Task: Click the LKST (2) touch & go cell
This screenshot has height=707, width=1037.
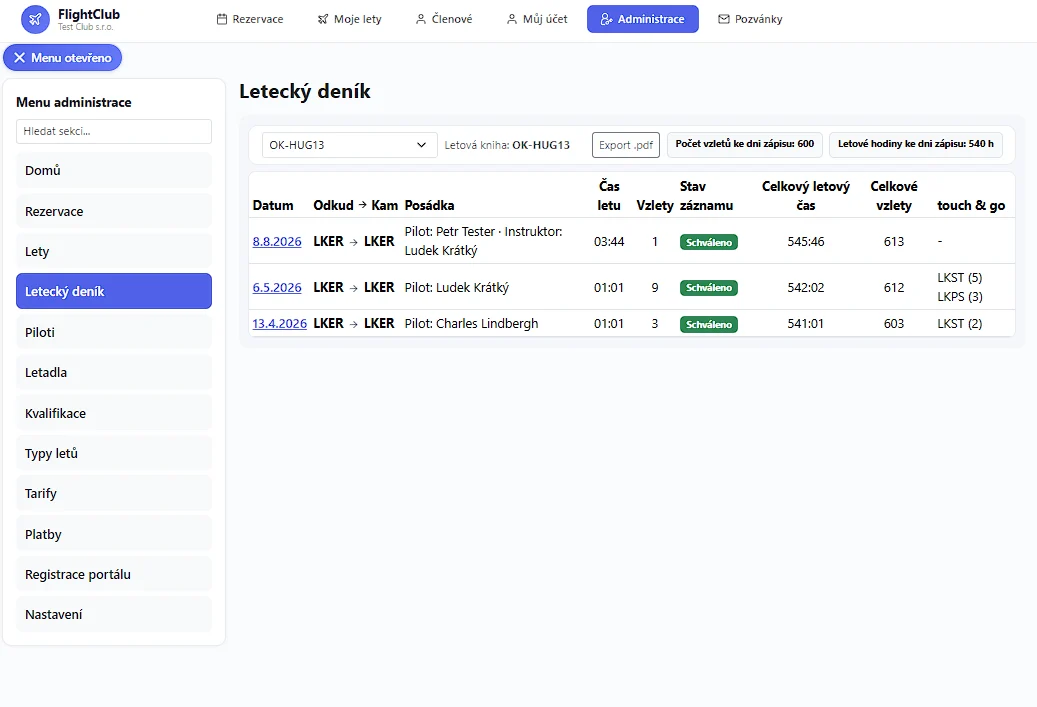Action: pos(960,323)
